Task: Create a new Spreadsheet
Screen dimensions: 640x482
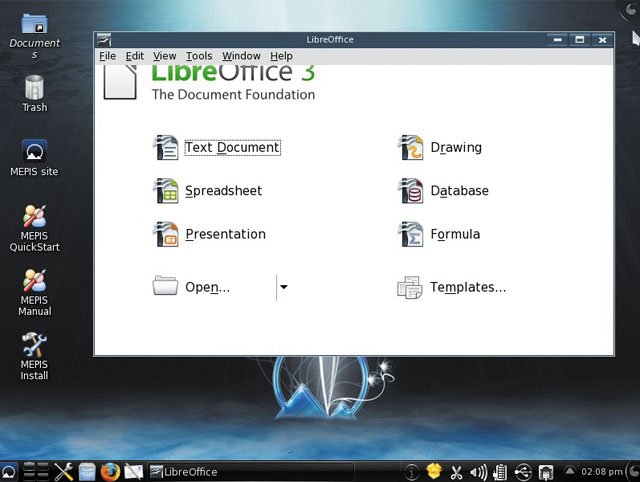Action: point(222,191)
